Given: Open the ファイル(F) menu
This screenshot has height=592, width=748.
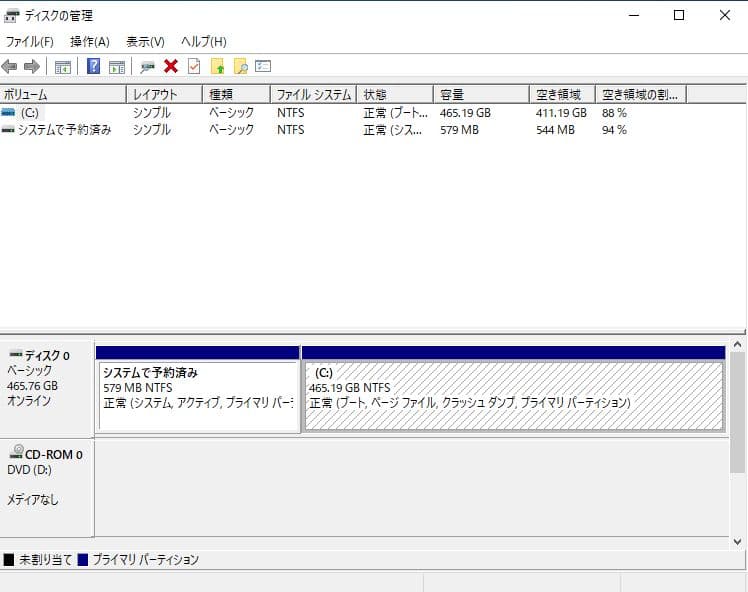Looking at the screenshot, I should point(30,42).
